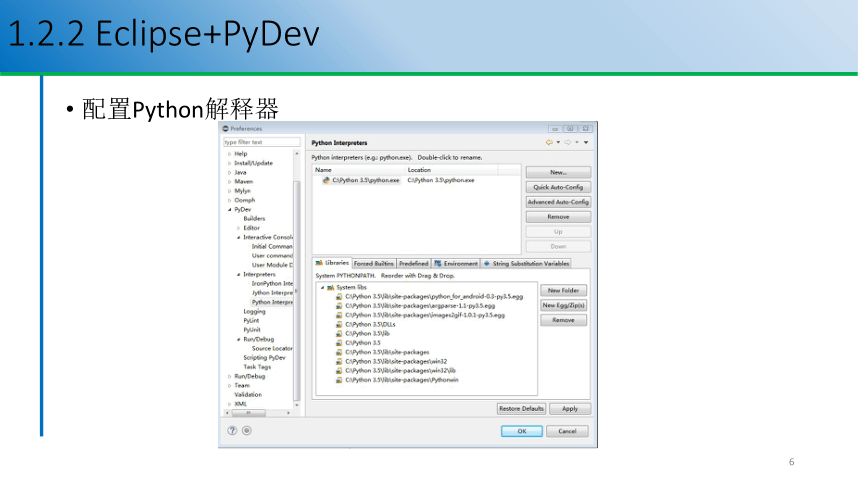Click icon next to Pythonwin path entry
The image size is (860, 484).
pos(340,380)
